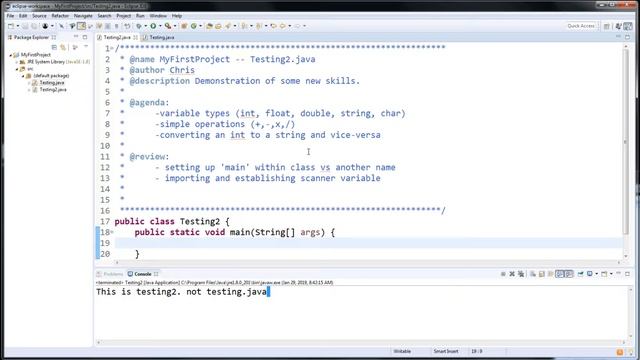Image resolution: width=640 pixels, height=360 pixels.
Task: Click the New Java Package icon
Action: click(x=184, y=26)
